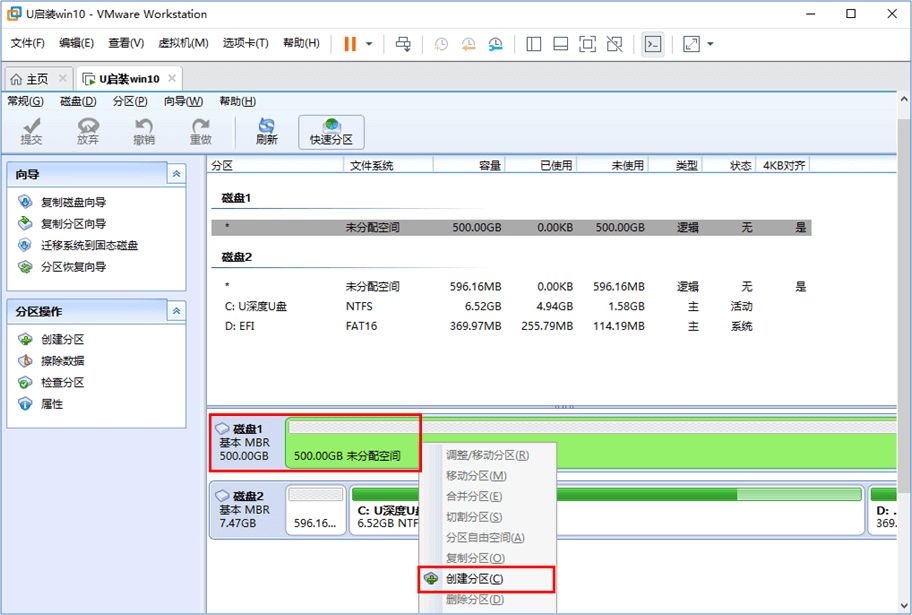This screenshot has width=912, height=615.
Task: Click the vertical scrollbar up arrow
Action: click(x=904, y=99)
